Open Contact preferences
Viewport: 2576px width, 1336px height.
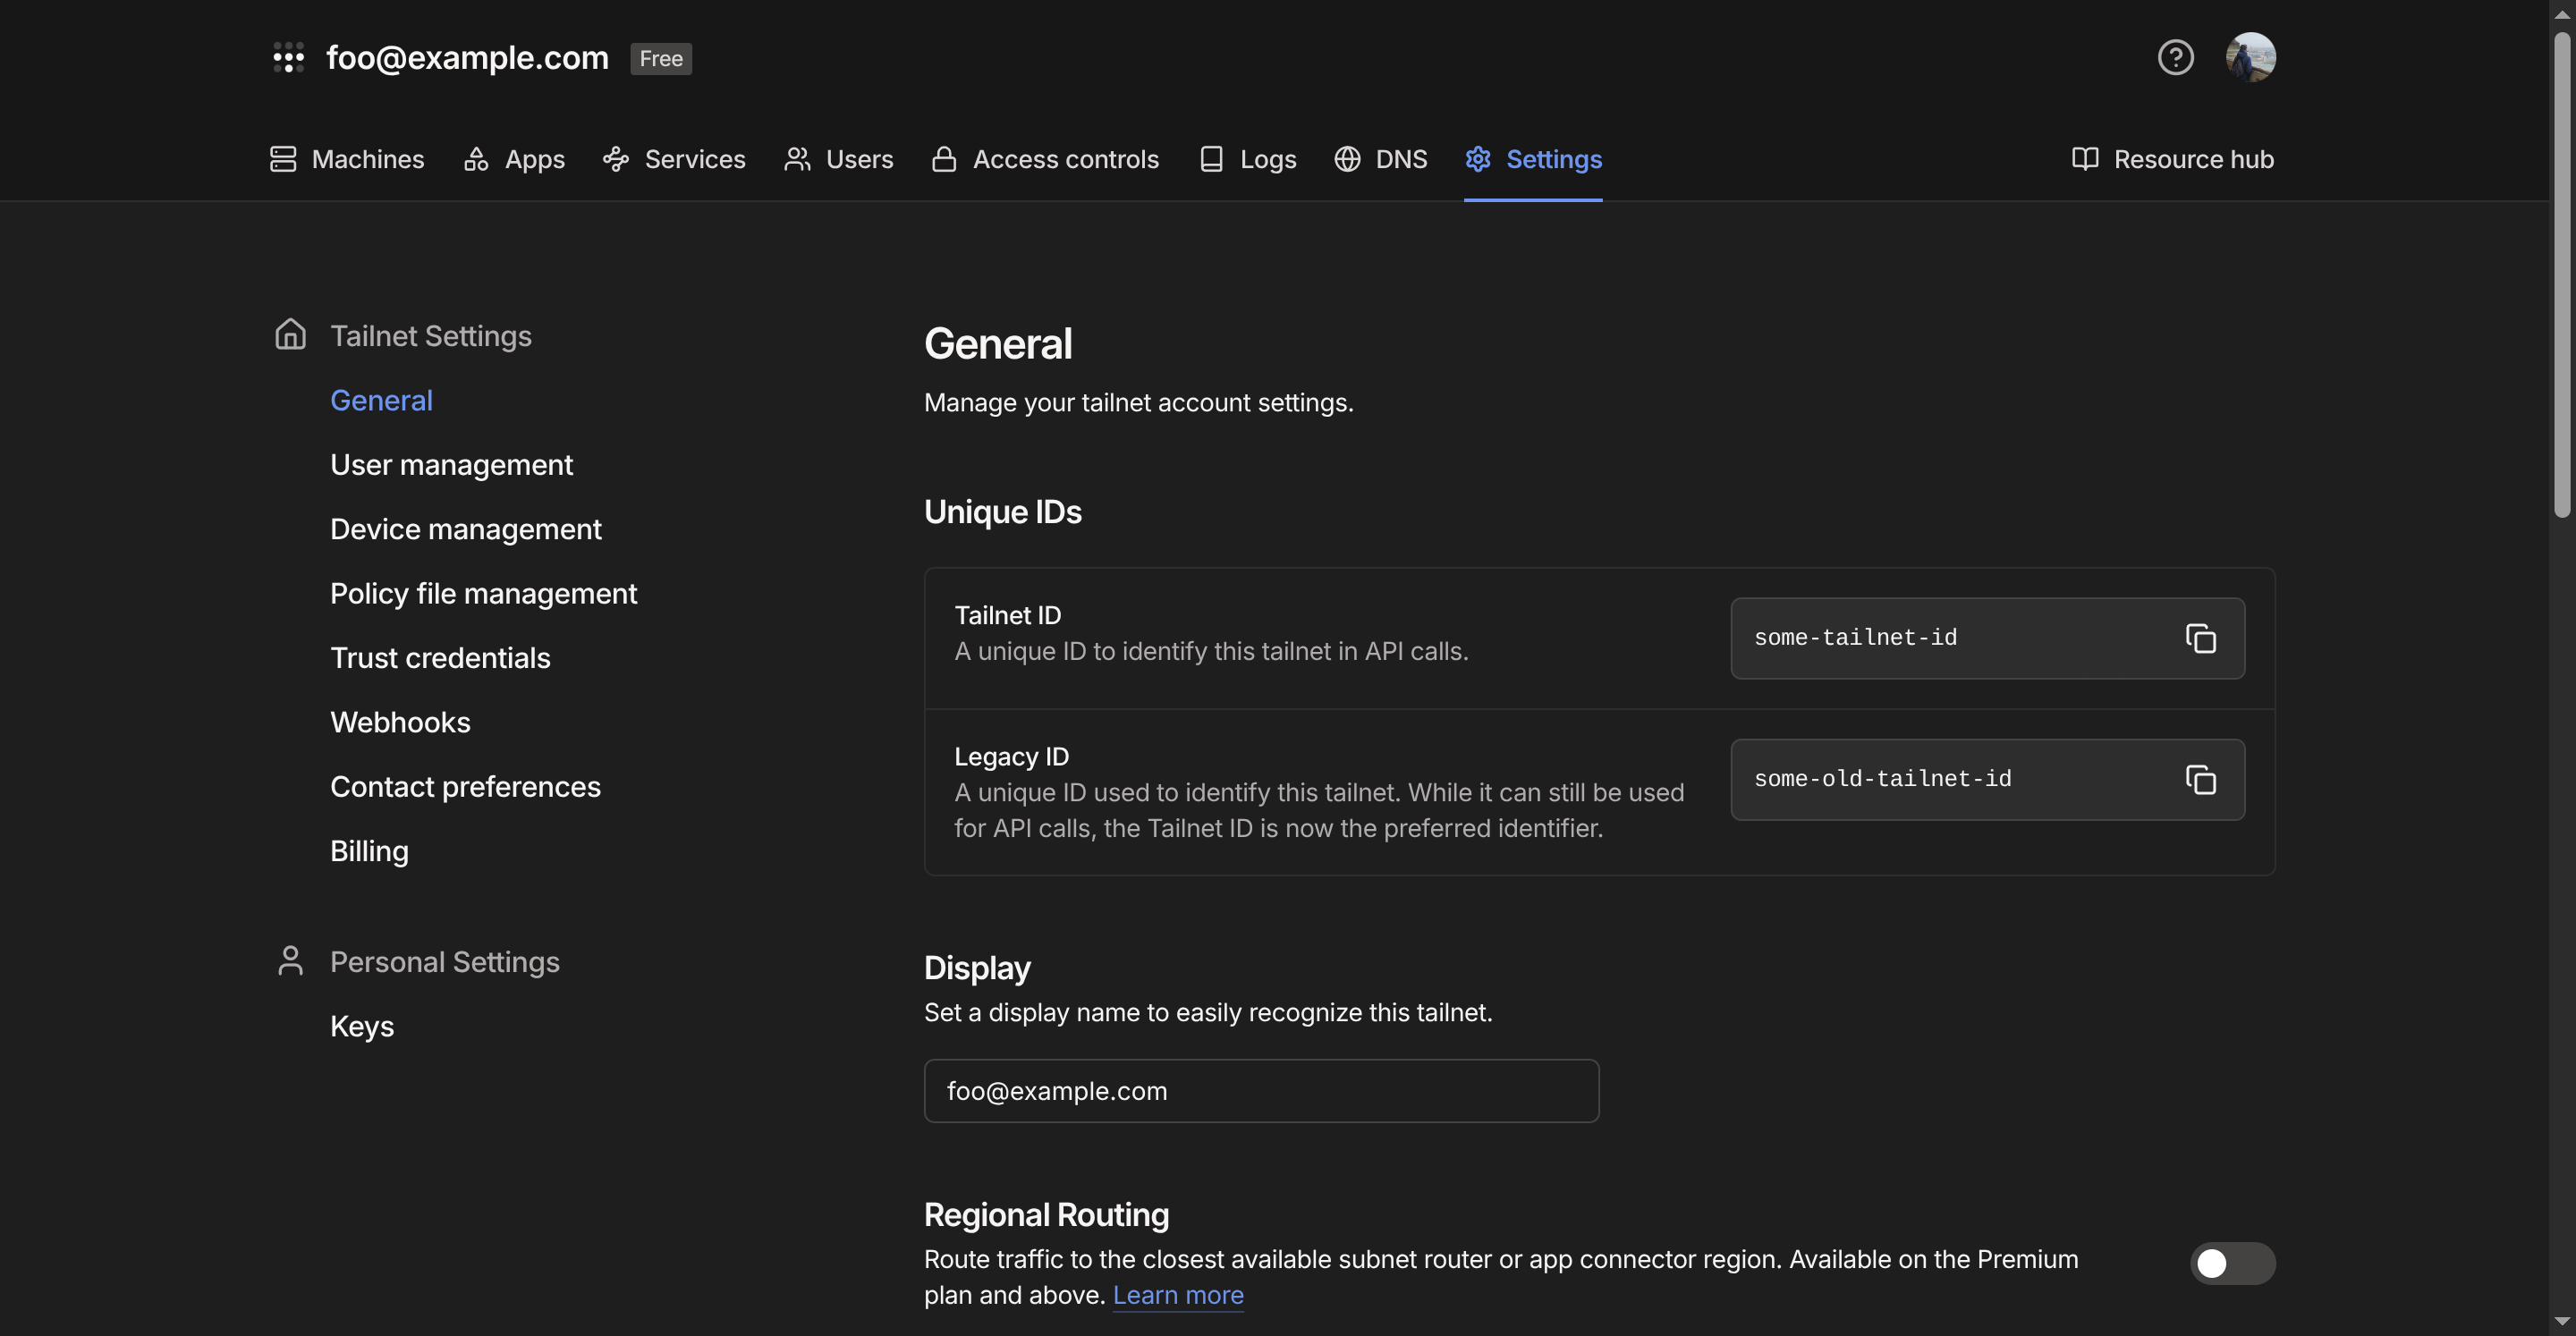(465, 786)
